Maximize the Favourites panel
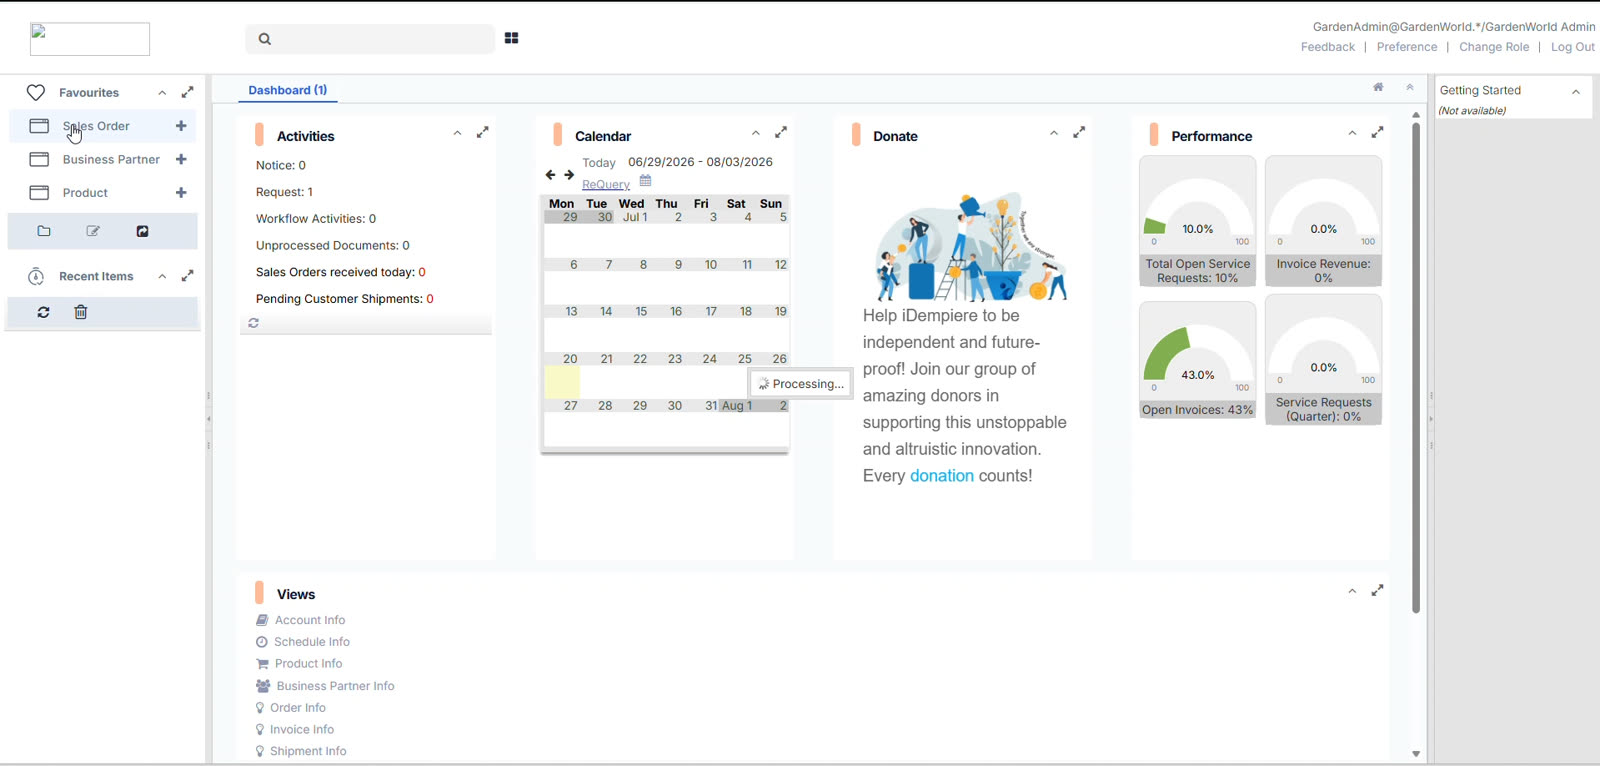The image size is (1600, 766). [187, 92]
